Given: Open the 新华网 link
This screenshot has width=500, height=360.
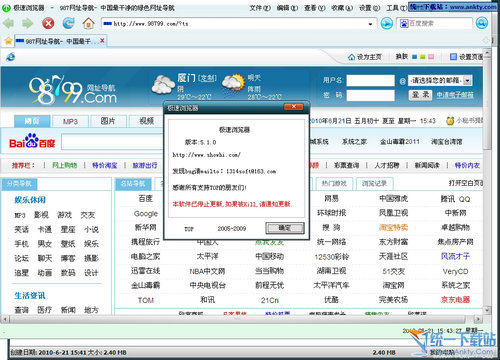Looking at the screenshot, I should click(145, 227).
